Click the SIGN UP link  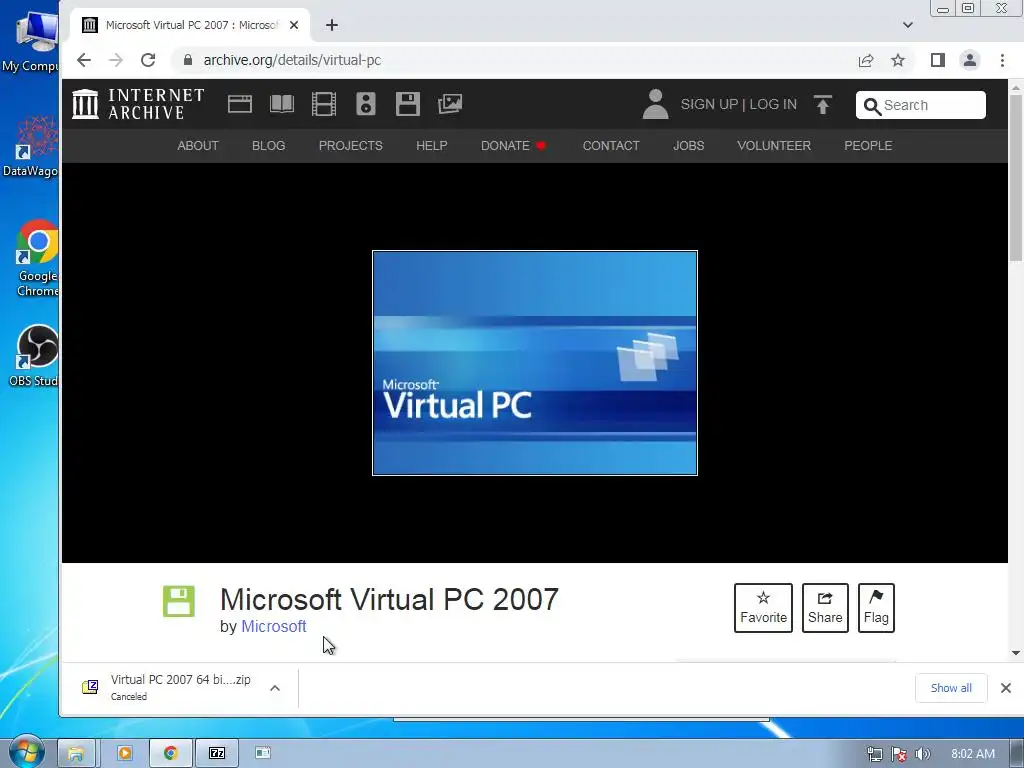[x=709, y=104]
